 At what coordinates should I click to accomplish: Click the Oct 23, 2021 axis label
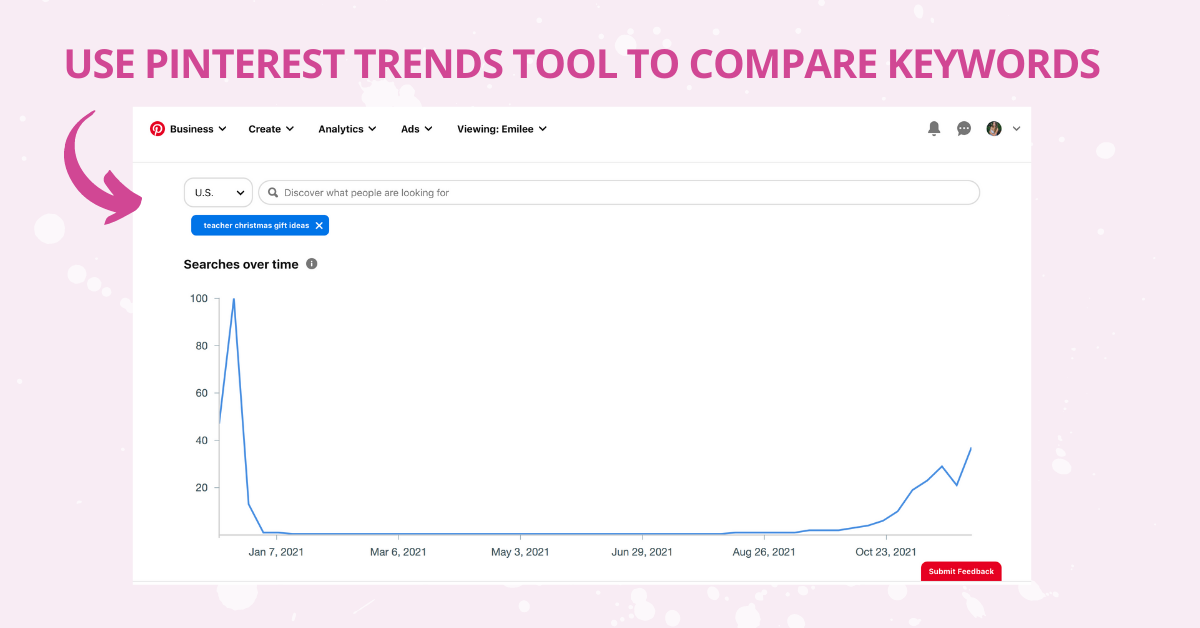pos(886,551)
